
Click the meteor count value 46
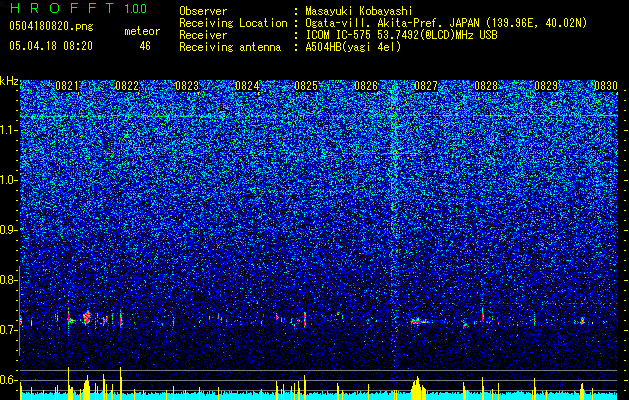pos(145,46)
